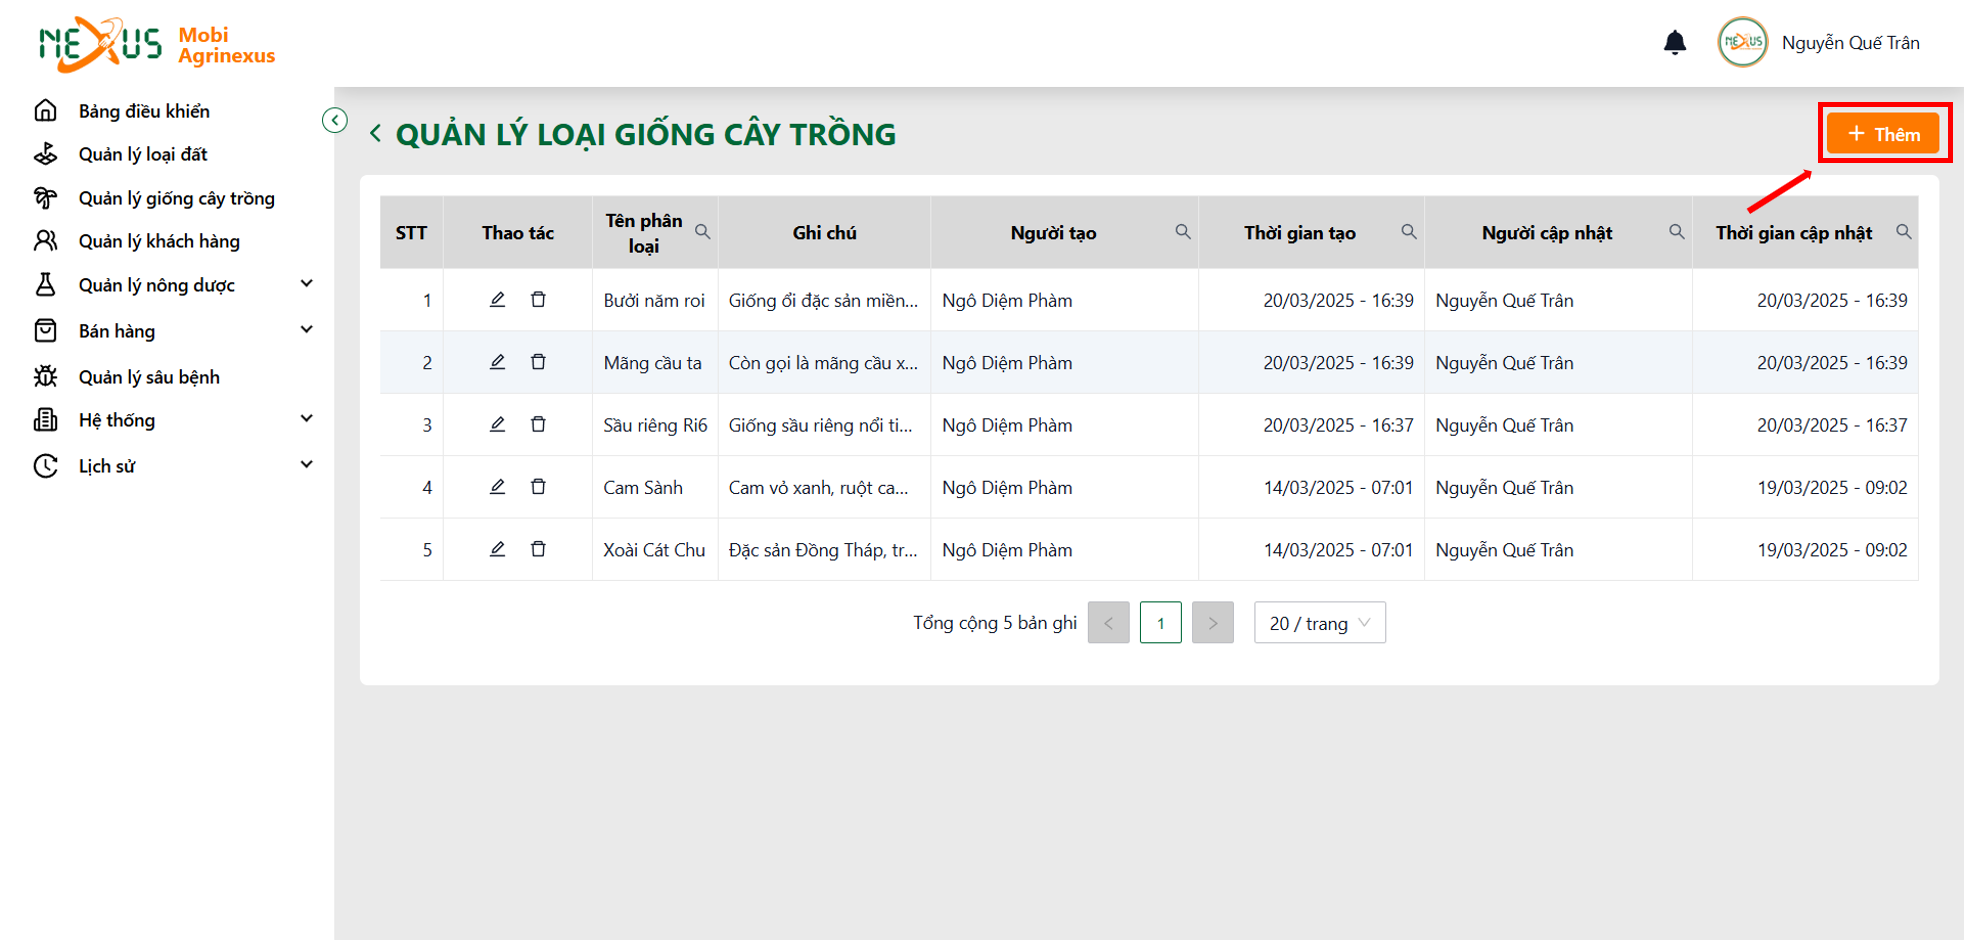Click the Quản lý giống cây trồng icon
Viewport: 1966px width, 942px height.
[46, 198]
